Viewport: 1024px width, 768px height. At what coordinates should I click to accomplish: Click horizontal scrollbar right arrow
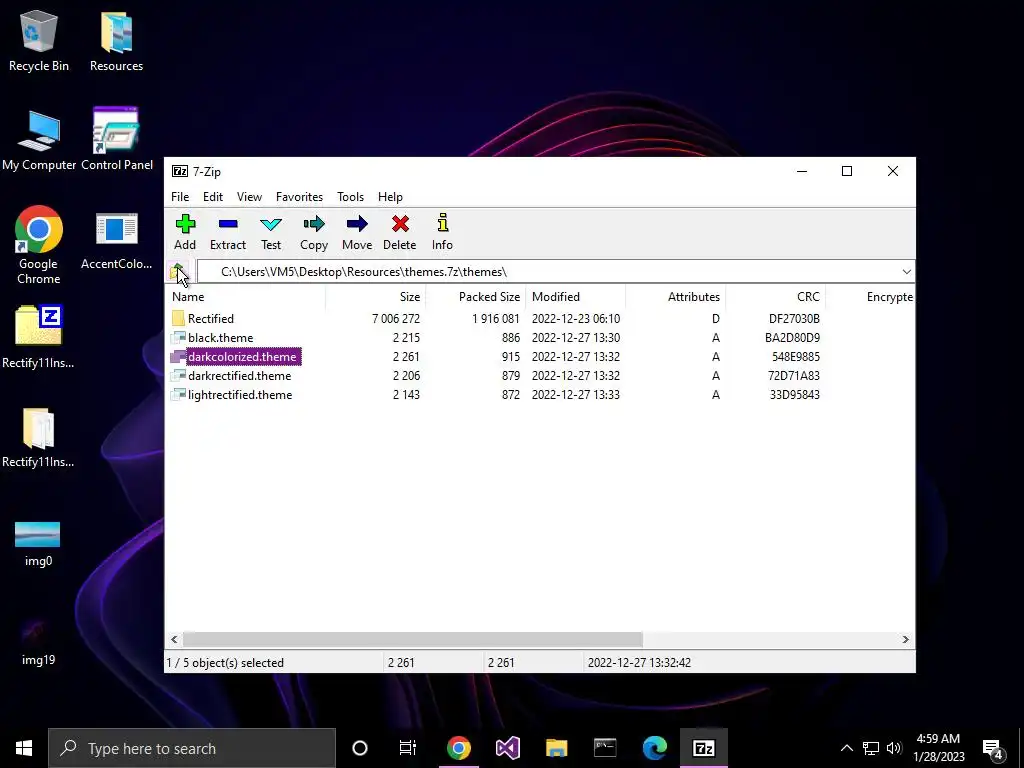point(905,639)
